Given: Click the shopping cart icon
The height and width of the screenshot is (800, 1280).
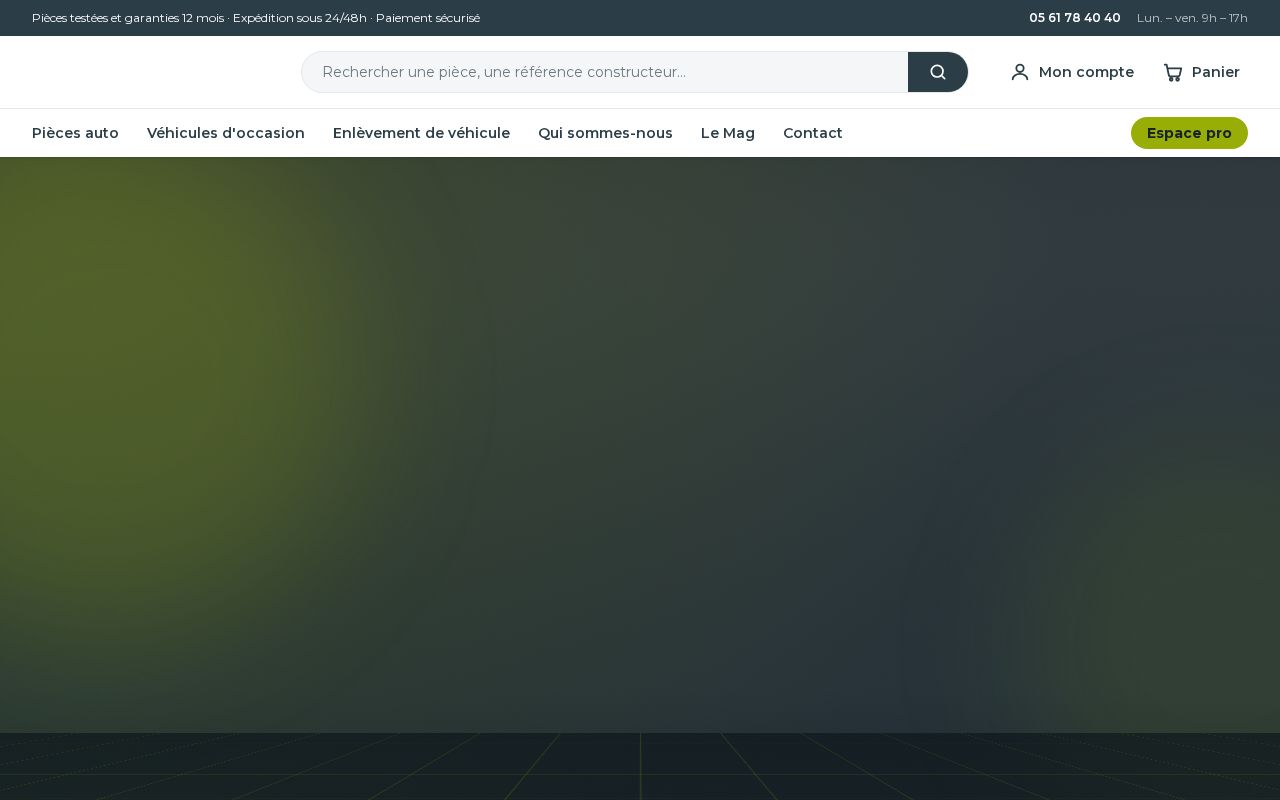Looking at the screenshot, I should 1173,72.
